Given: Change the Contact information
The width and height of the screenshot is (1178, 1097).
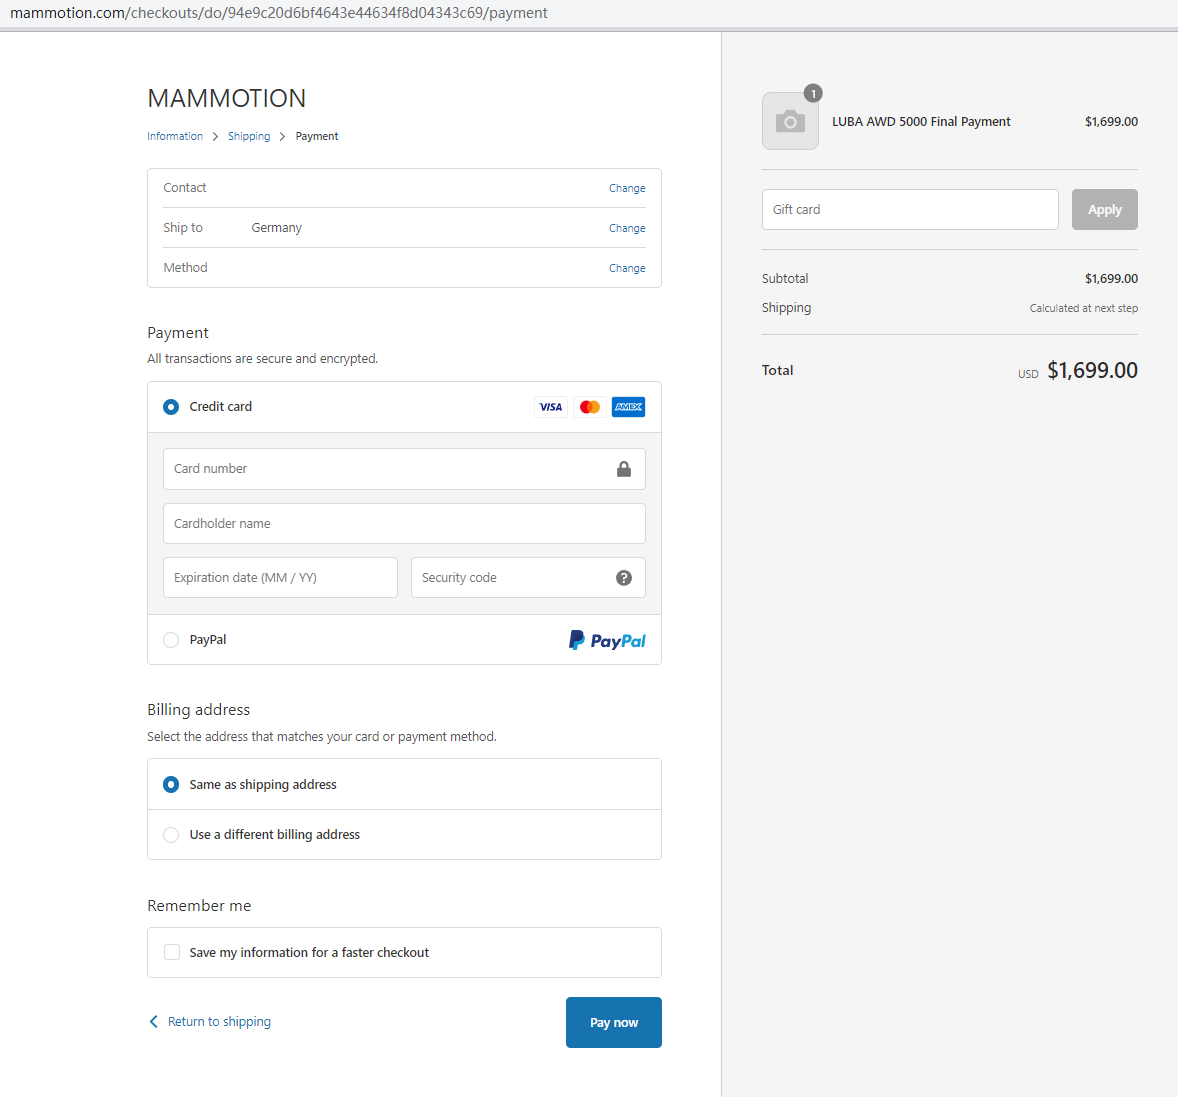Looking at the screenshot, I should [x=627, y=188].
